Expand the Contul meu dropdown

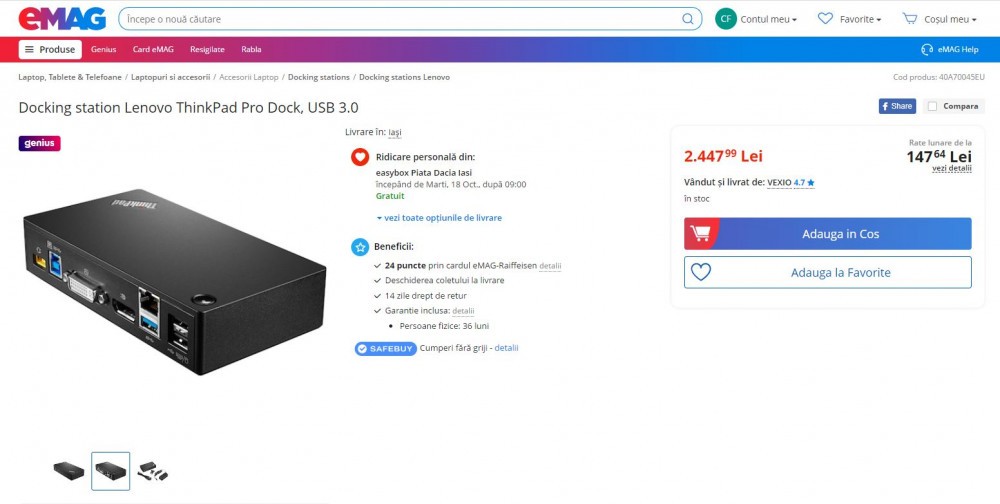[768, 19]
